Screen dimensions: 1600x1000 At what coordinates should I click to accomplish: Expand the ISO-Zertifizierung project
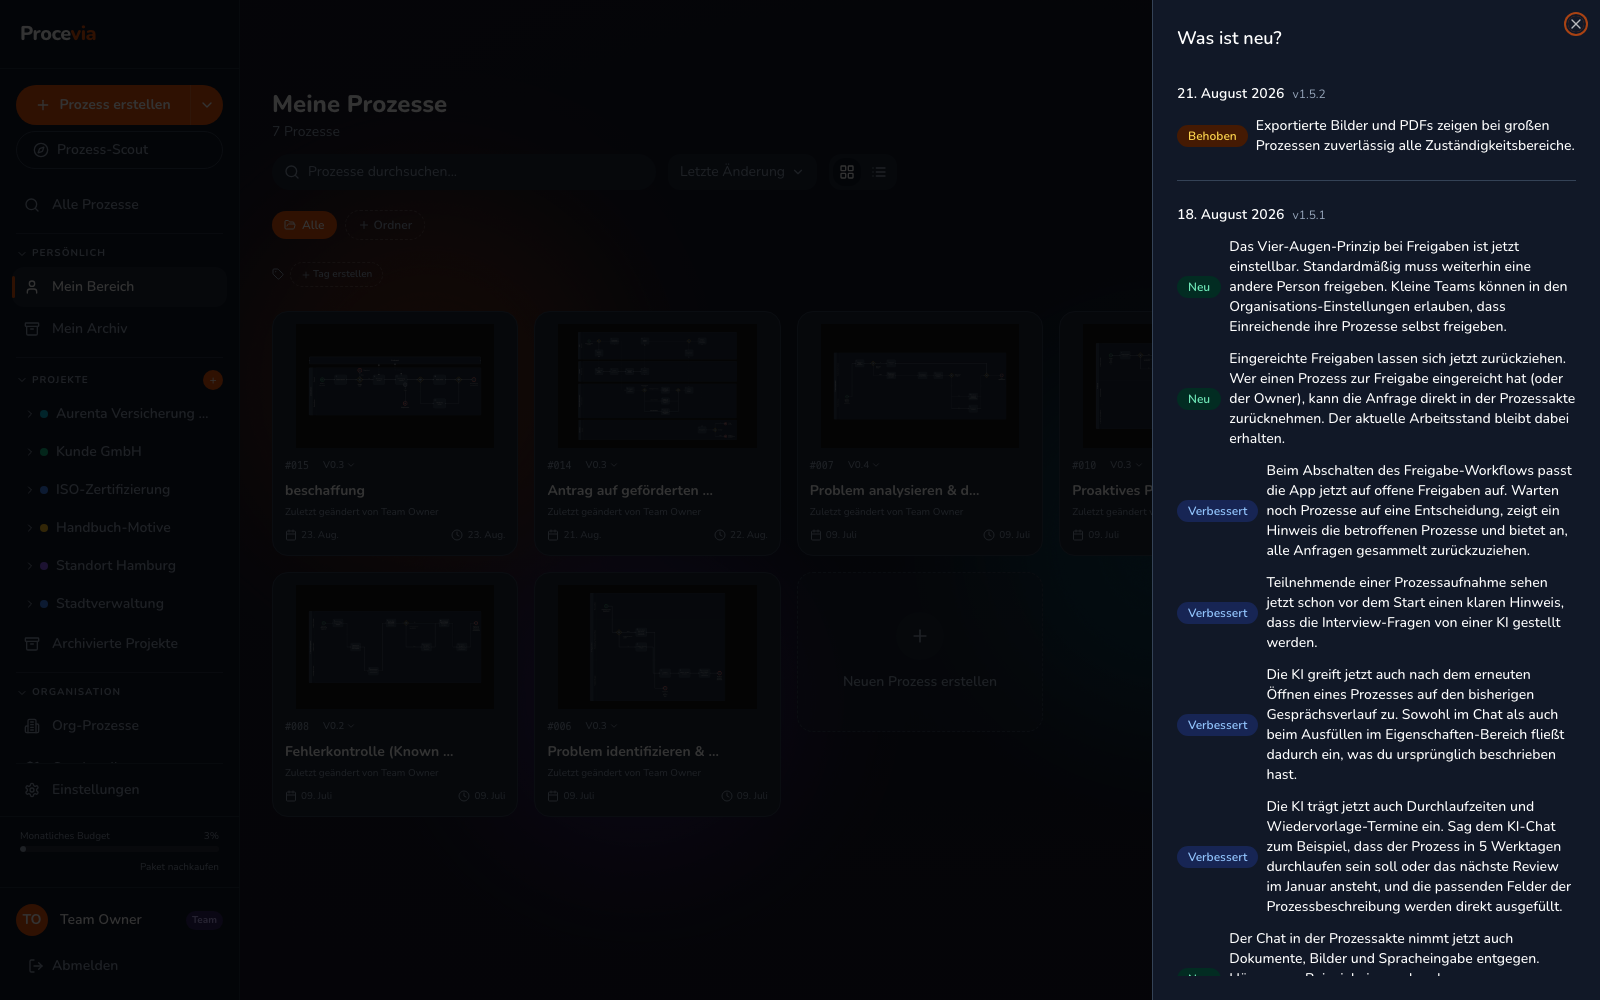point(30,489)
